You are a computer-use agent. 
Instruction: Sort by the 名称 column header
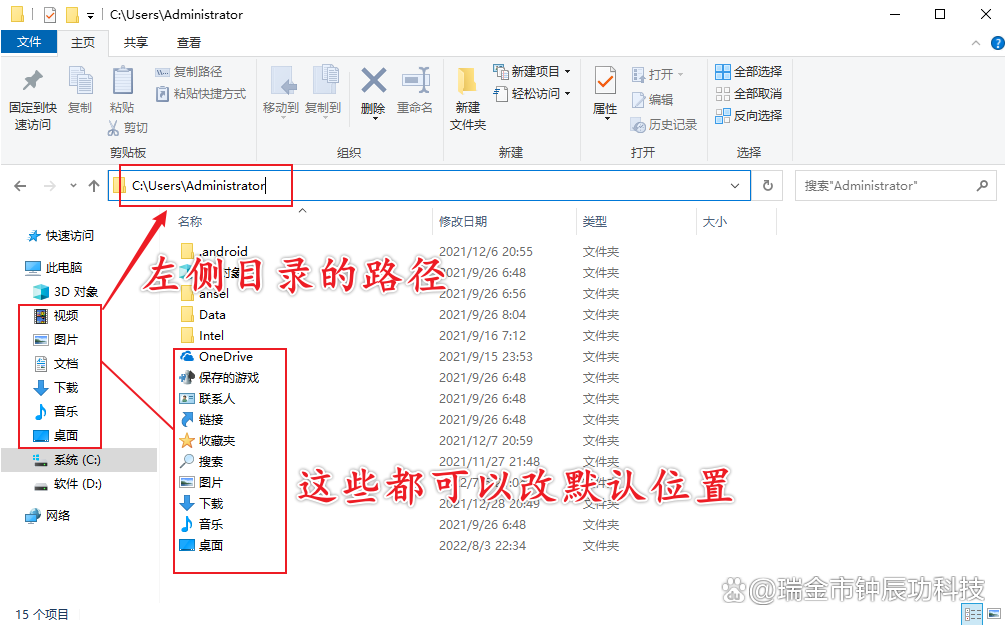(190, 222)
